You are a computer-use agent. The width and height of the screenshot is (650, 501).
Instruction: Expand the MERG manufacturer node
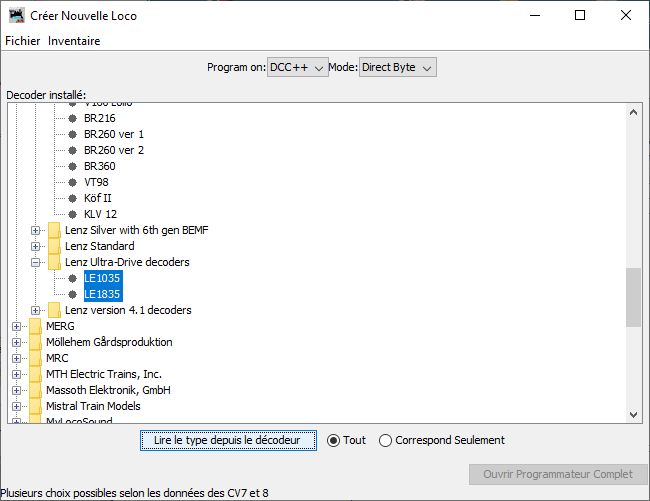click(x=17, y=327)
